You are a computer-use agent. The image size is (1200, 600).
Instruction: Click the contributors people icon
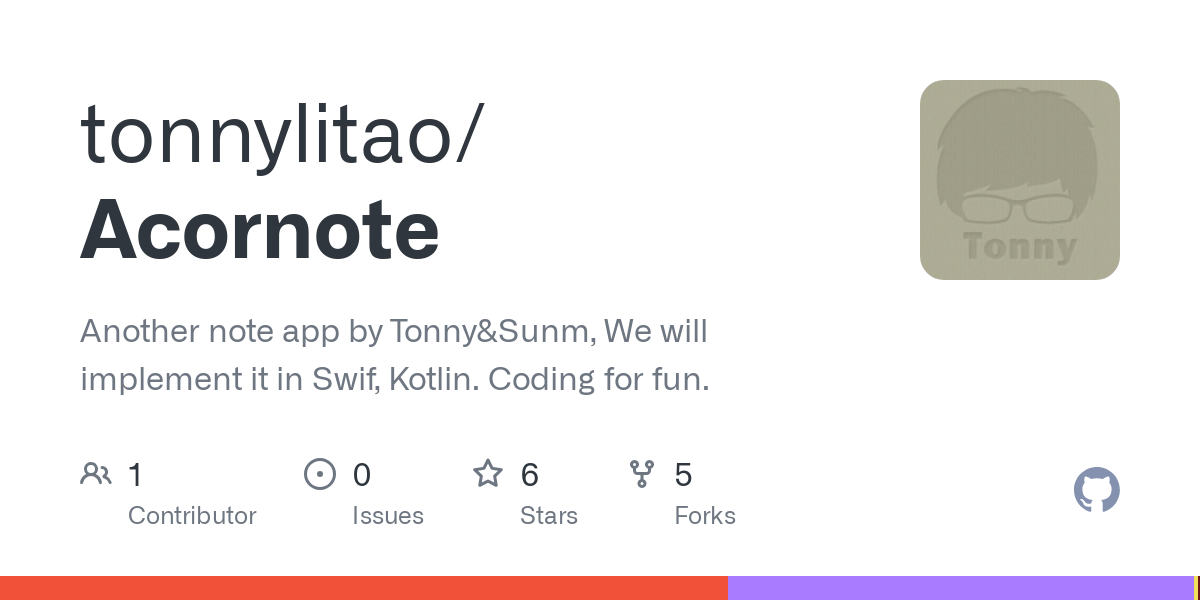(96, 474)
